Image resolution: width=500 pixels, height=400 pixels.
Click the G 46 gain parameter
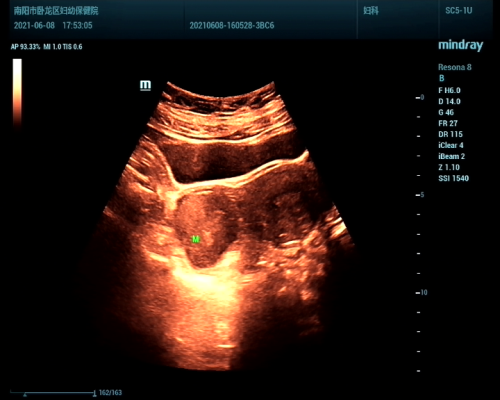tap(446, 112)
